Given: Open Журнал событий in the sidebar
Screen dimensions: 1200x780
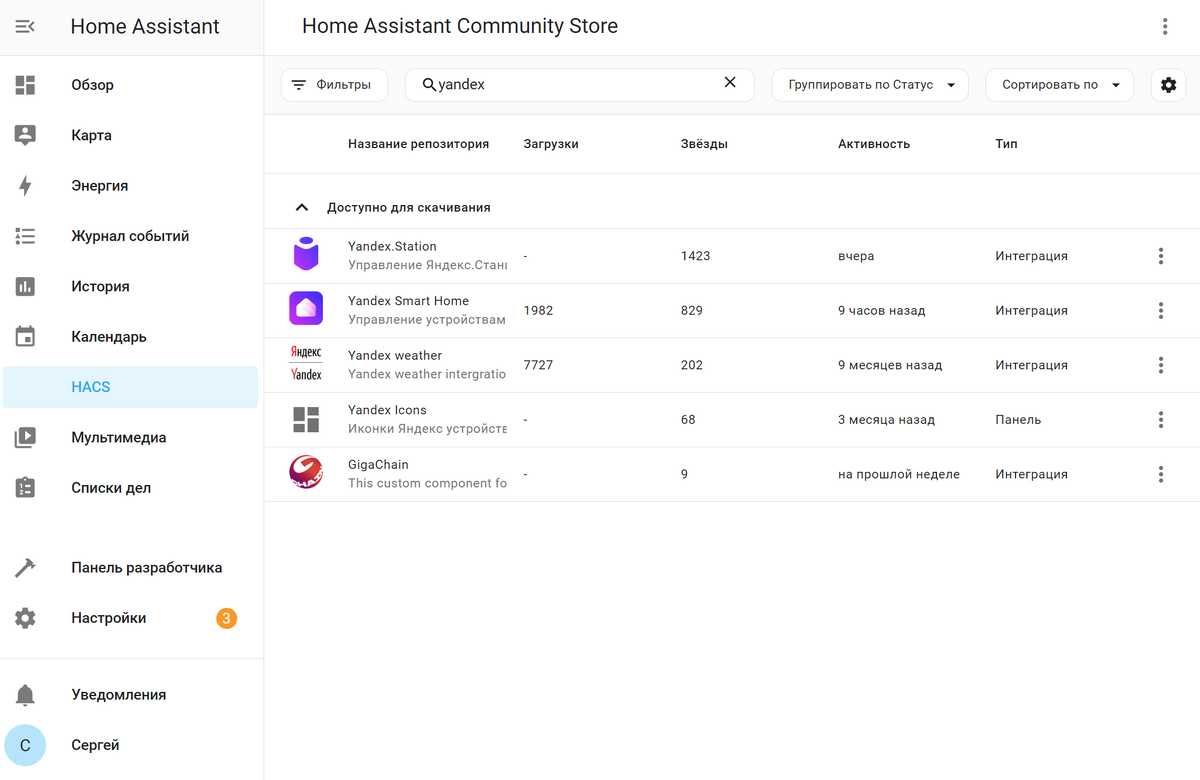Looking at the screenshot, I should pos(130,236).
